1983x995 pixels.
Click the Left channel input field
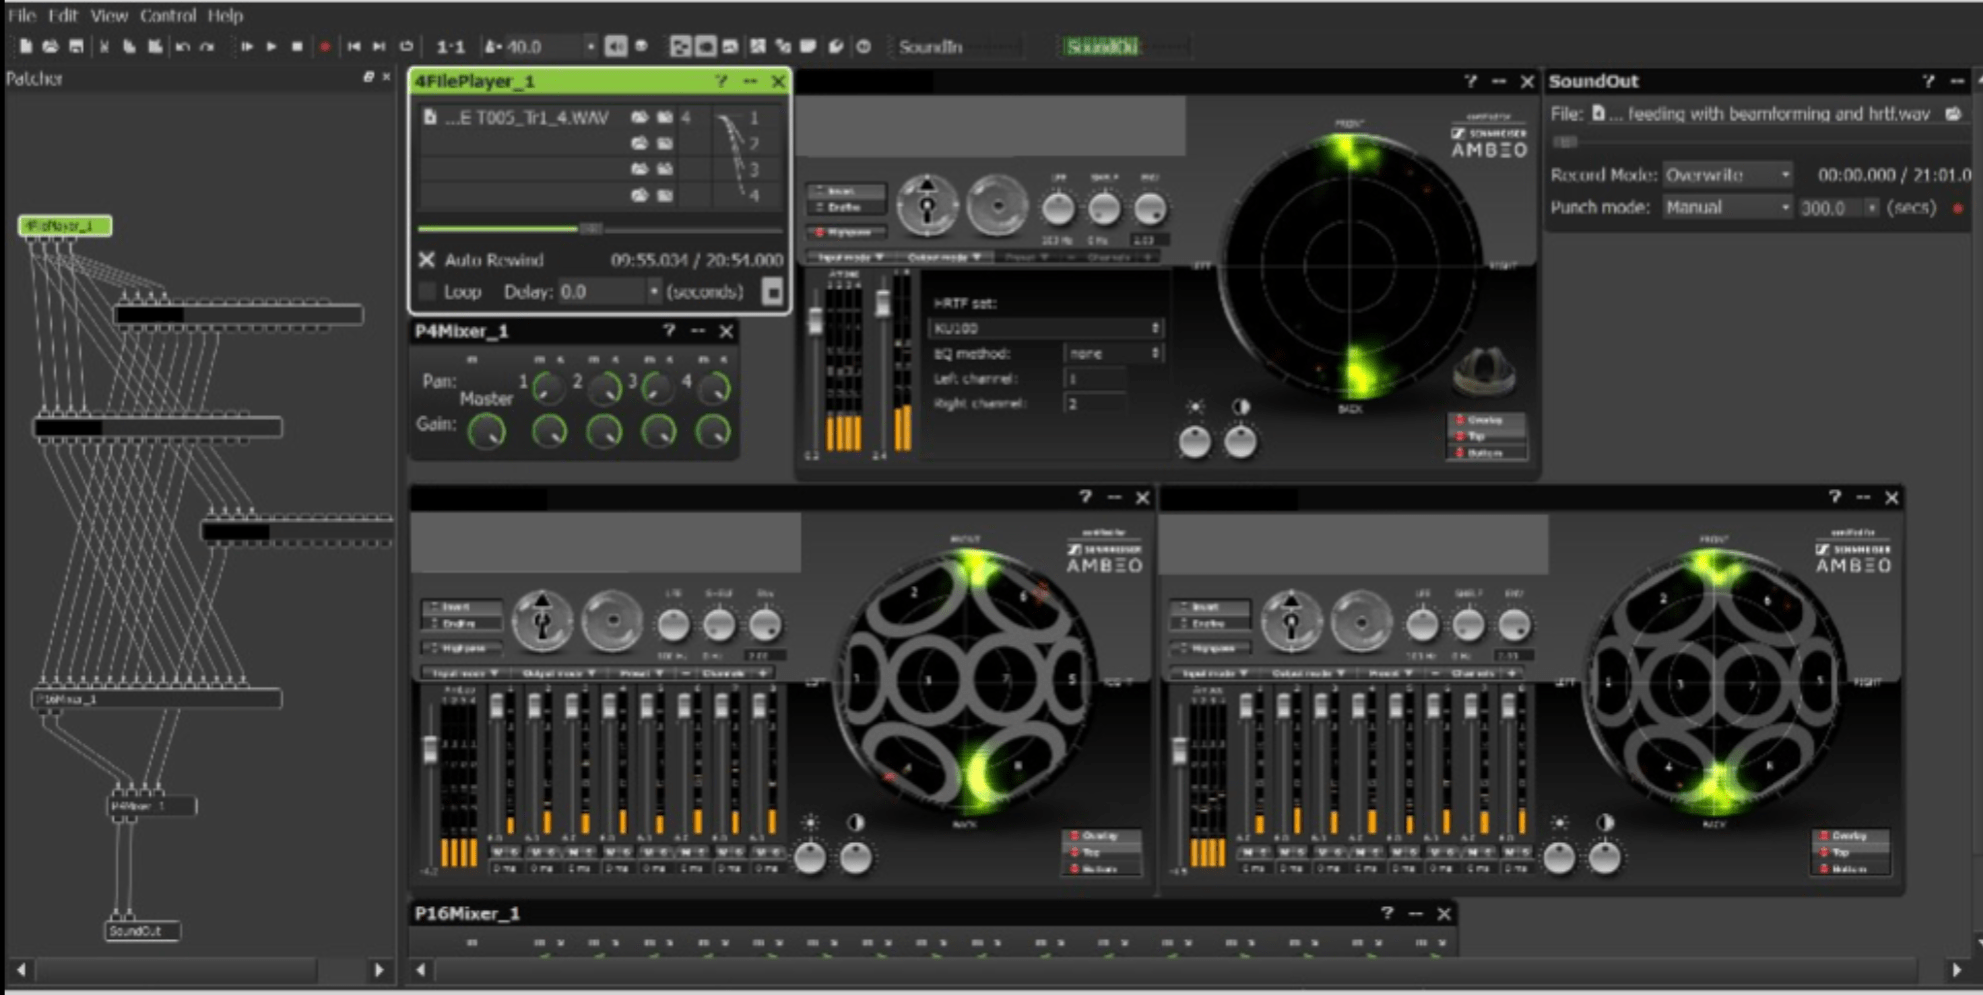1094,379
